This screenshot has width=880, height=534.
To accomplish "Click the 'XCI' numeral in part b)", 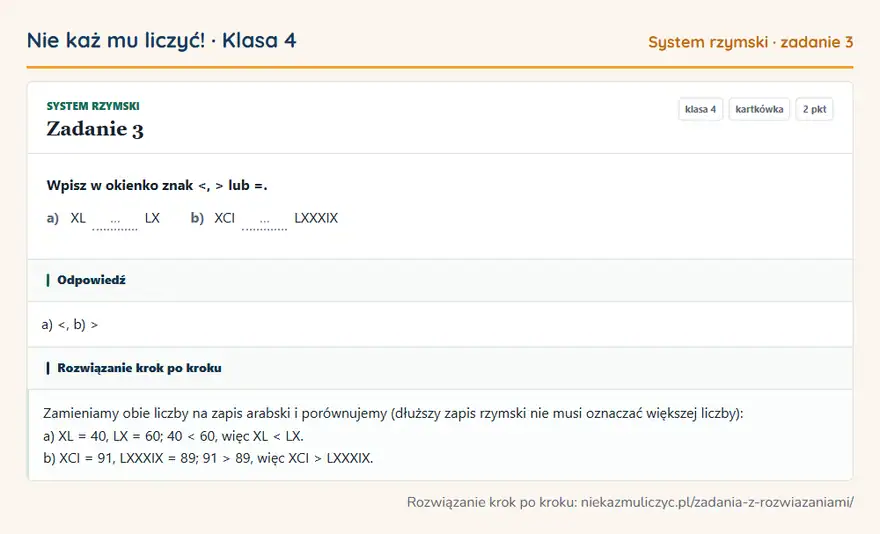I will 224,218.
